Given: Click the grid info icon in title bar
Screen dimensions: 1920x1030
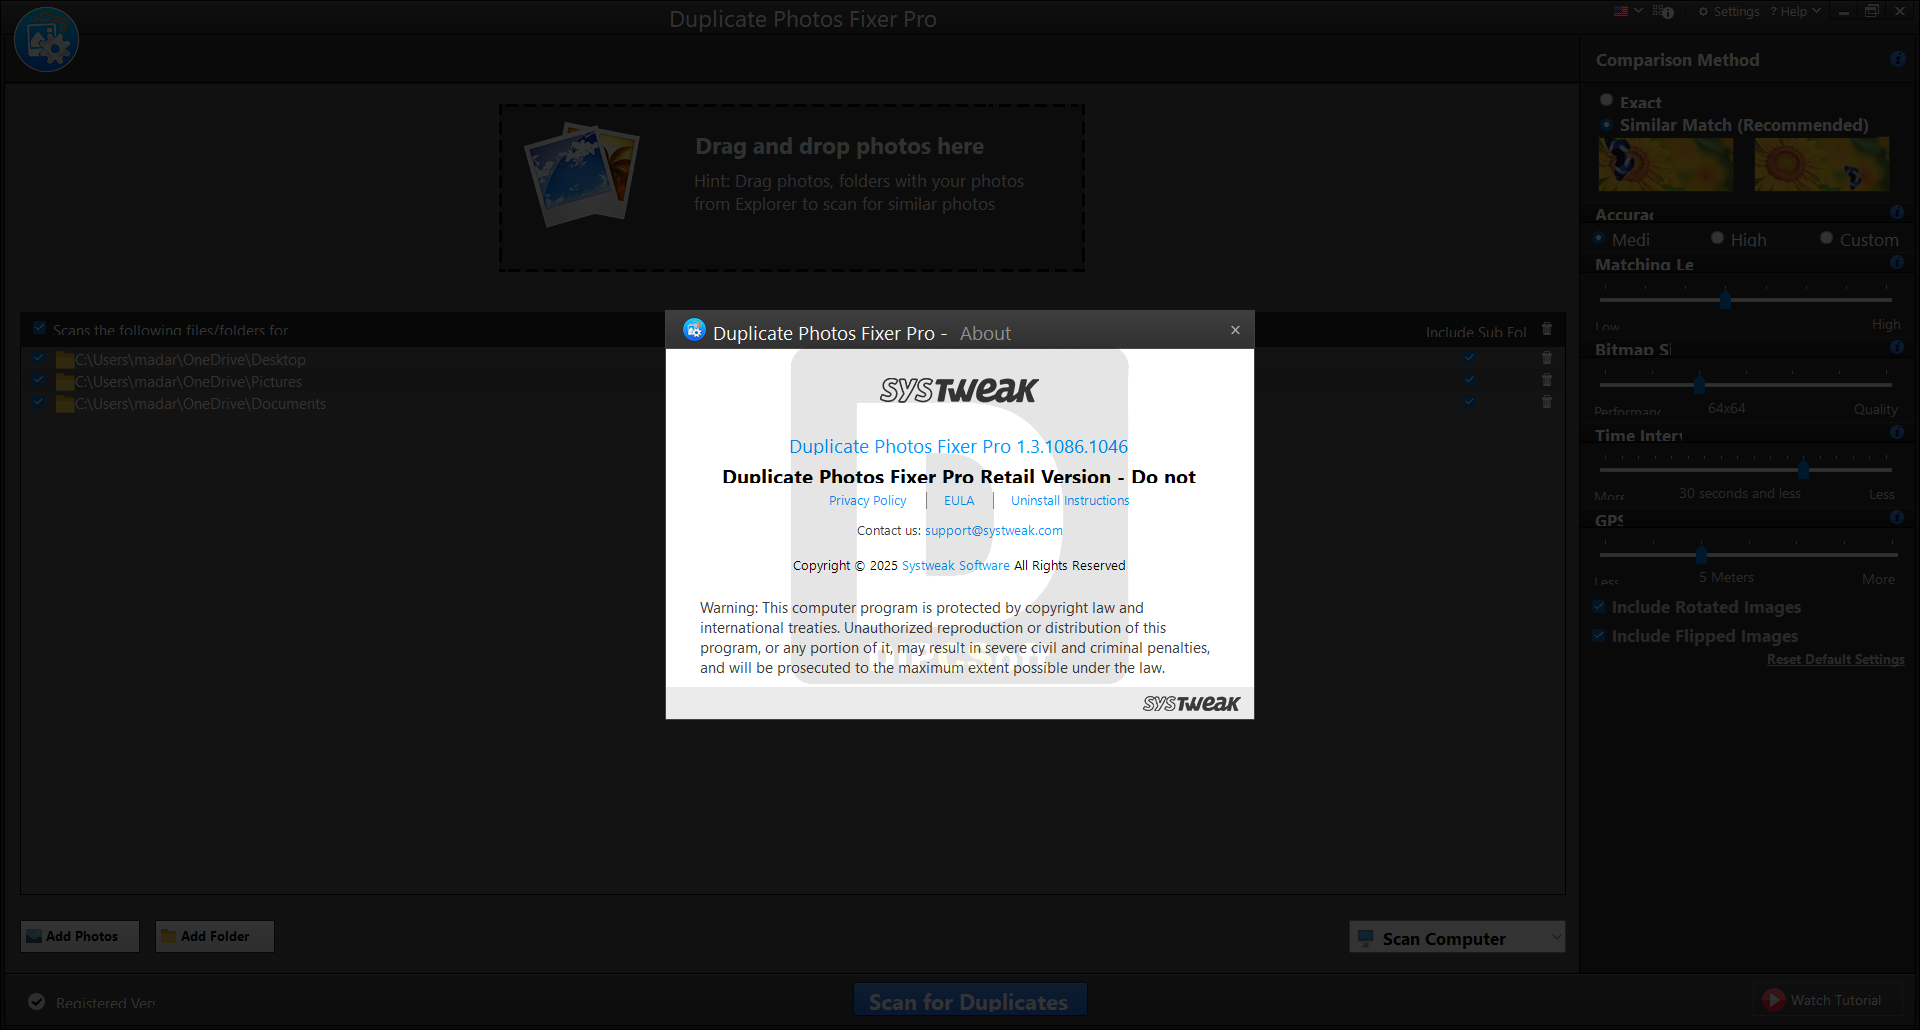Looking at the screenshot, I should point(1663,12).
